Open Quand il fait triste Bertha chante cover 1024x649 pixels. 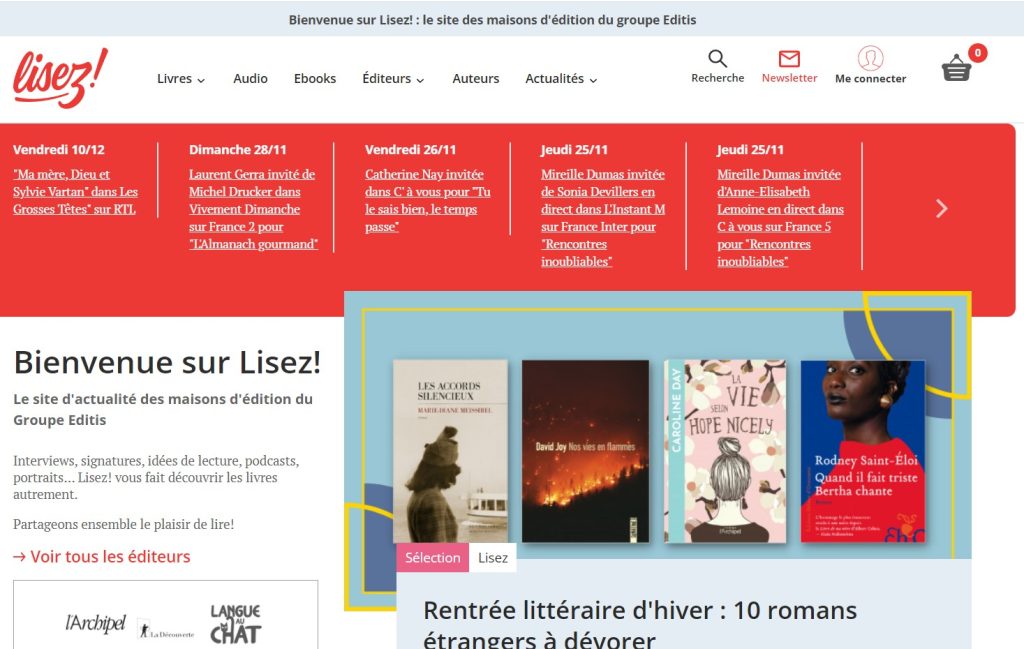tap(863, 451)
